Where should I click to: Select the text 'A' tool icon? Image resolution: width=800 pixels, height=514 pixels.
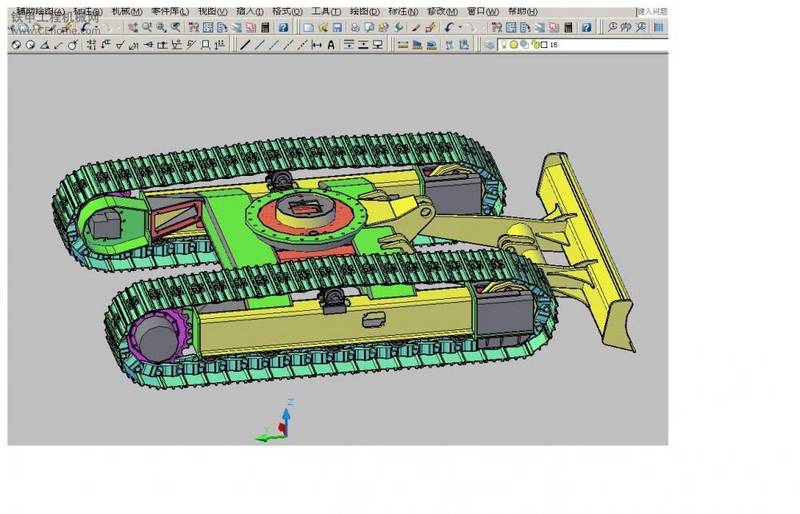(331, 45)
